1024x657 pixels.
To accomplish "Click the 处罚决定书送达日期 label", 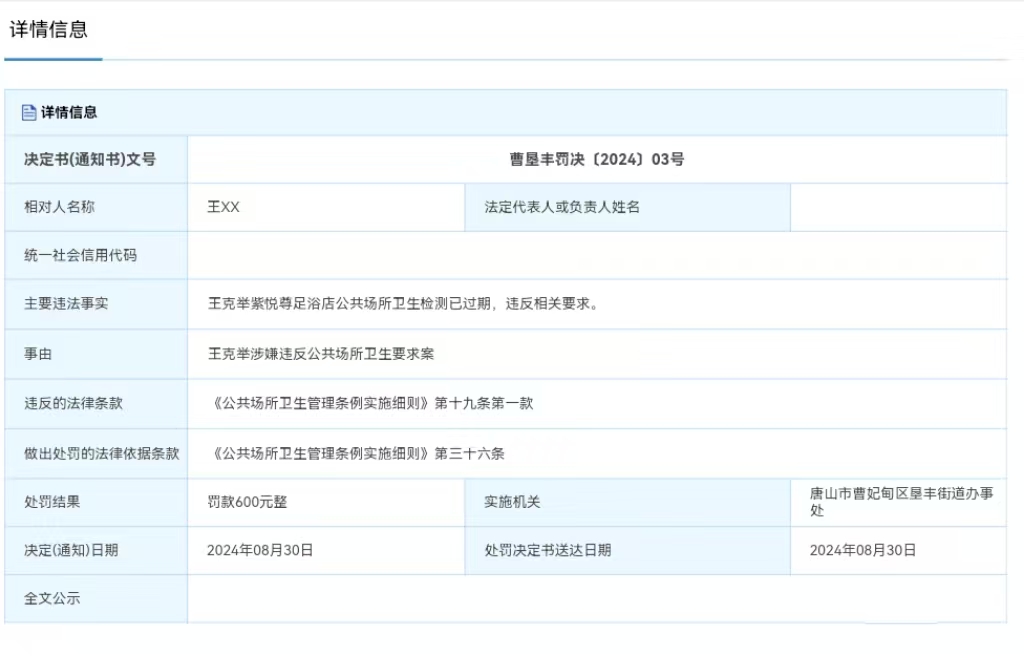I will point(548,551).
